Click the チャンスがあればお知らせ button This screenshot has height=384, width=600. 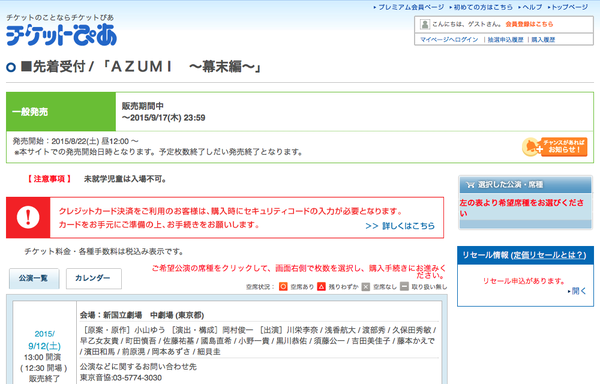[555, 147]
